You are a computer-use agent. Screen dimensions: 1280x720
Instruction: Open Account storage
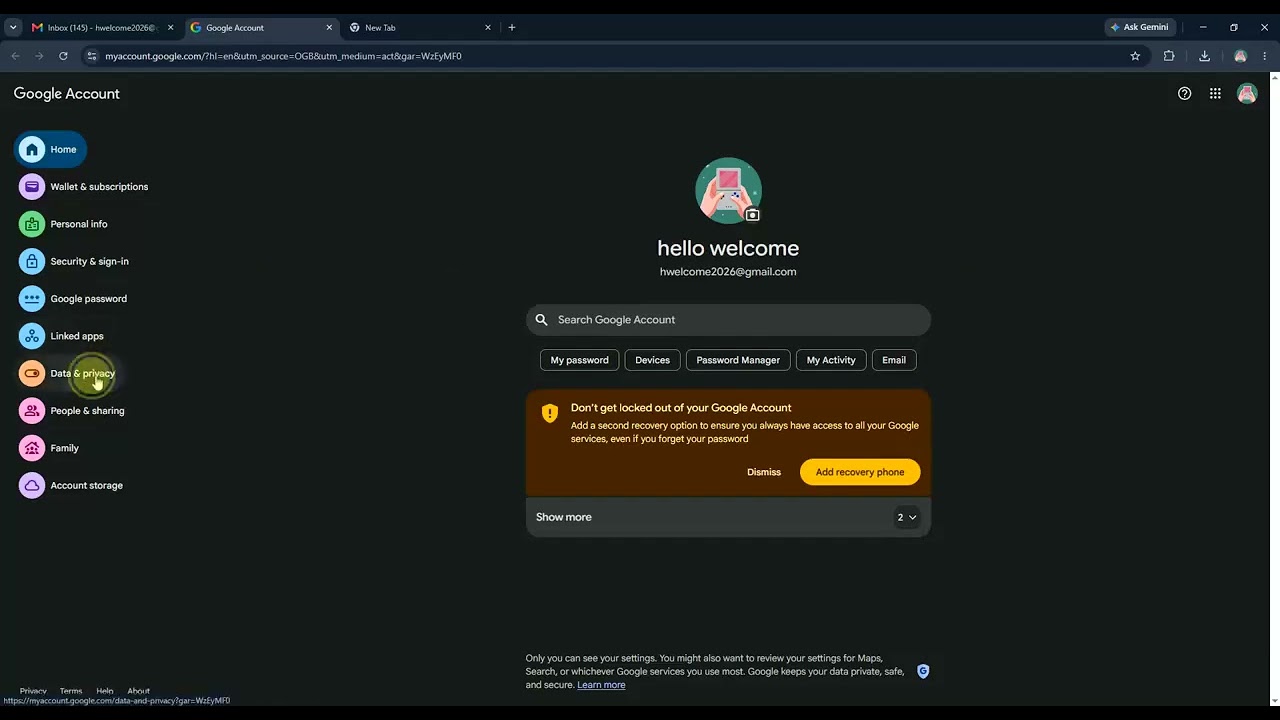[x=72, y=485]
